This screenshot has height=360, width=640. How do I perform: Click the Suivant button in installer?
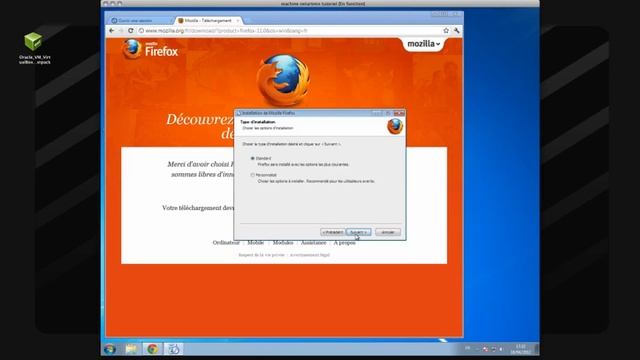coord(358,232)
